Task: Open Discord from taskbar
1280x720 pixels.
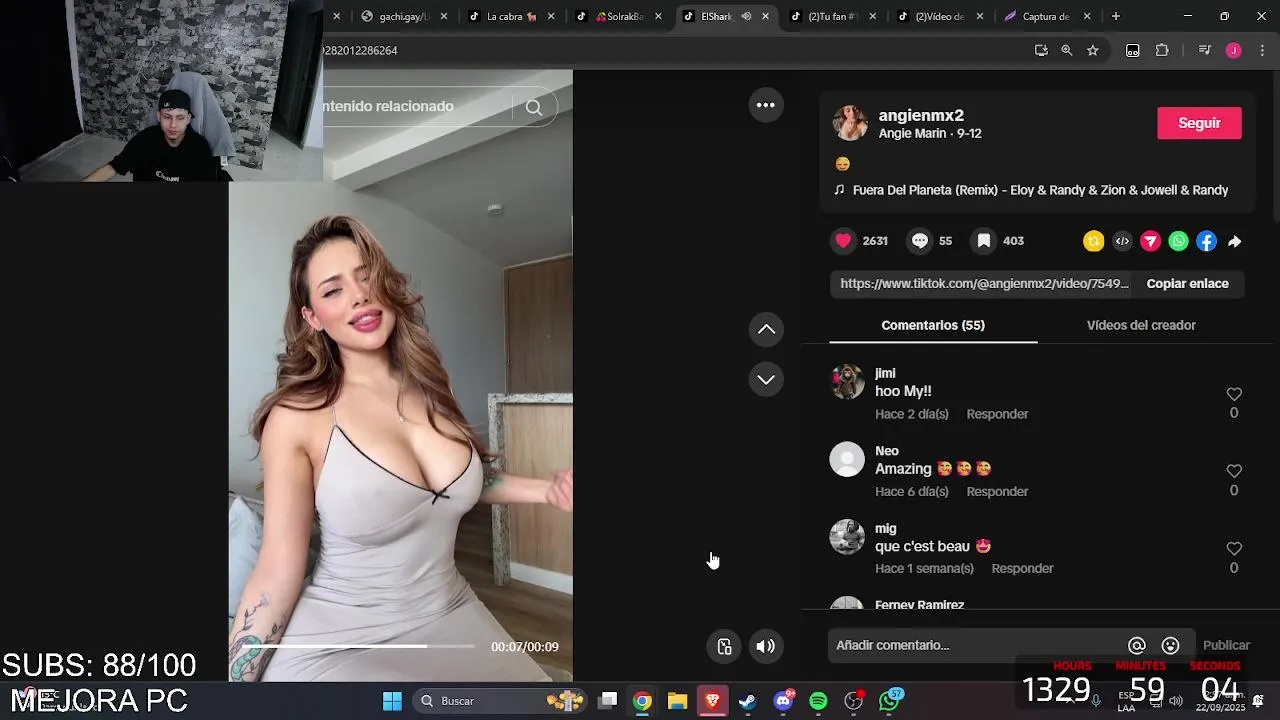Action: point(784,701)
